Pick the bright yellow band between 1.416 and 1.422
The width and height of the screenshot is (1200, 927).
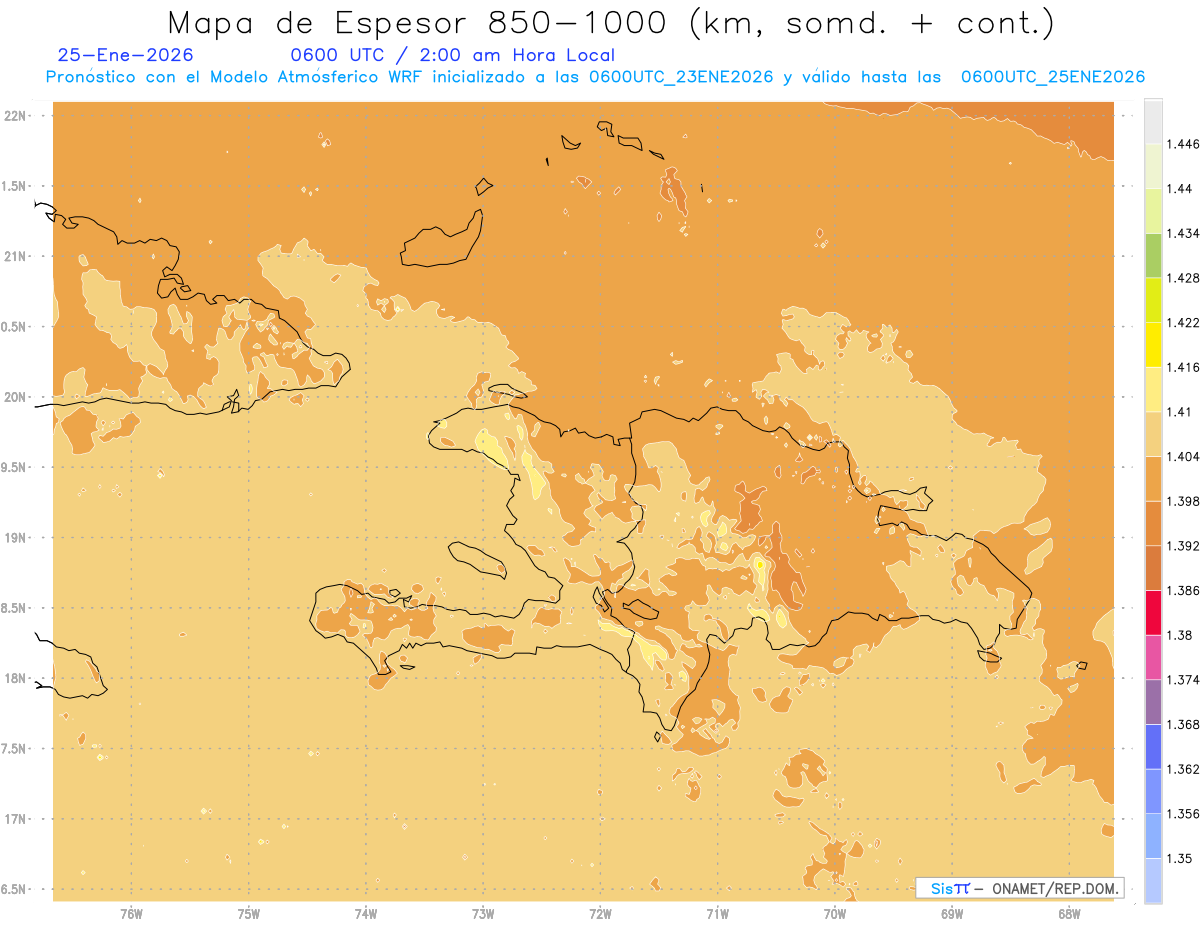(x=1153, y=345)
